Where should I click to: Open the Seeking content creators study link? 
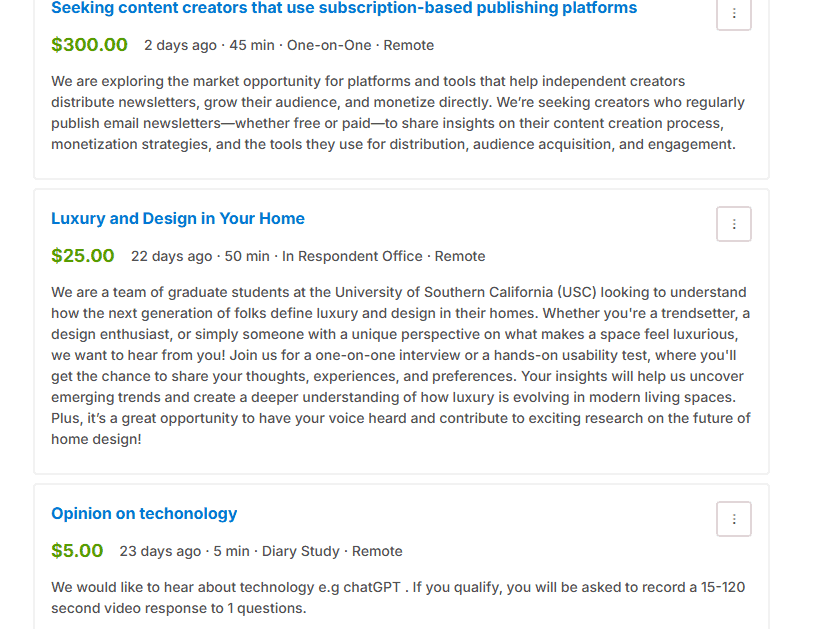pyautogui.click(x=344, y=8)
